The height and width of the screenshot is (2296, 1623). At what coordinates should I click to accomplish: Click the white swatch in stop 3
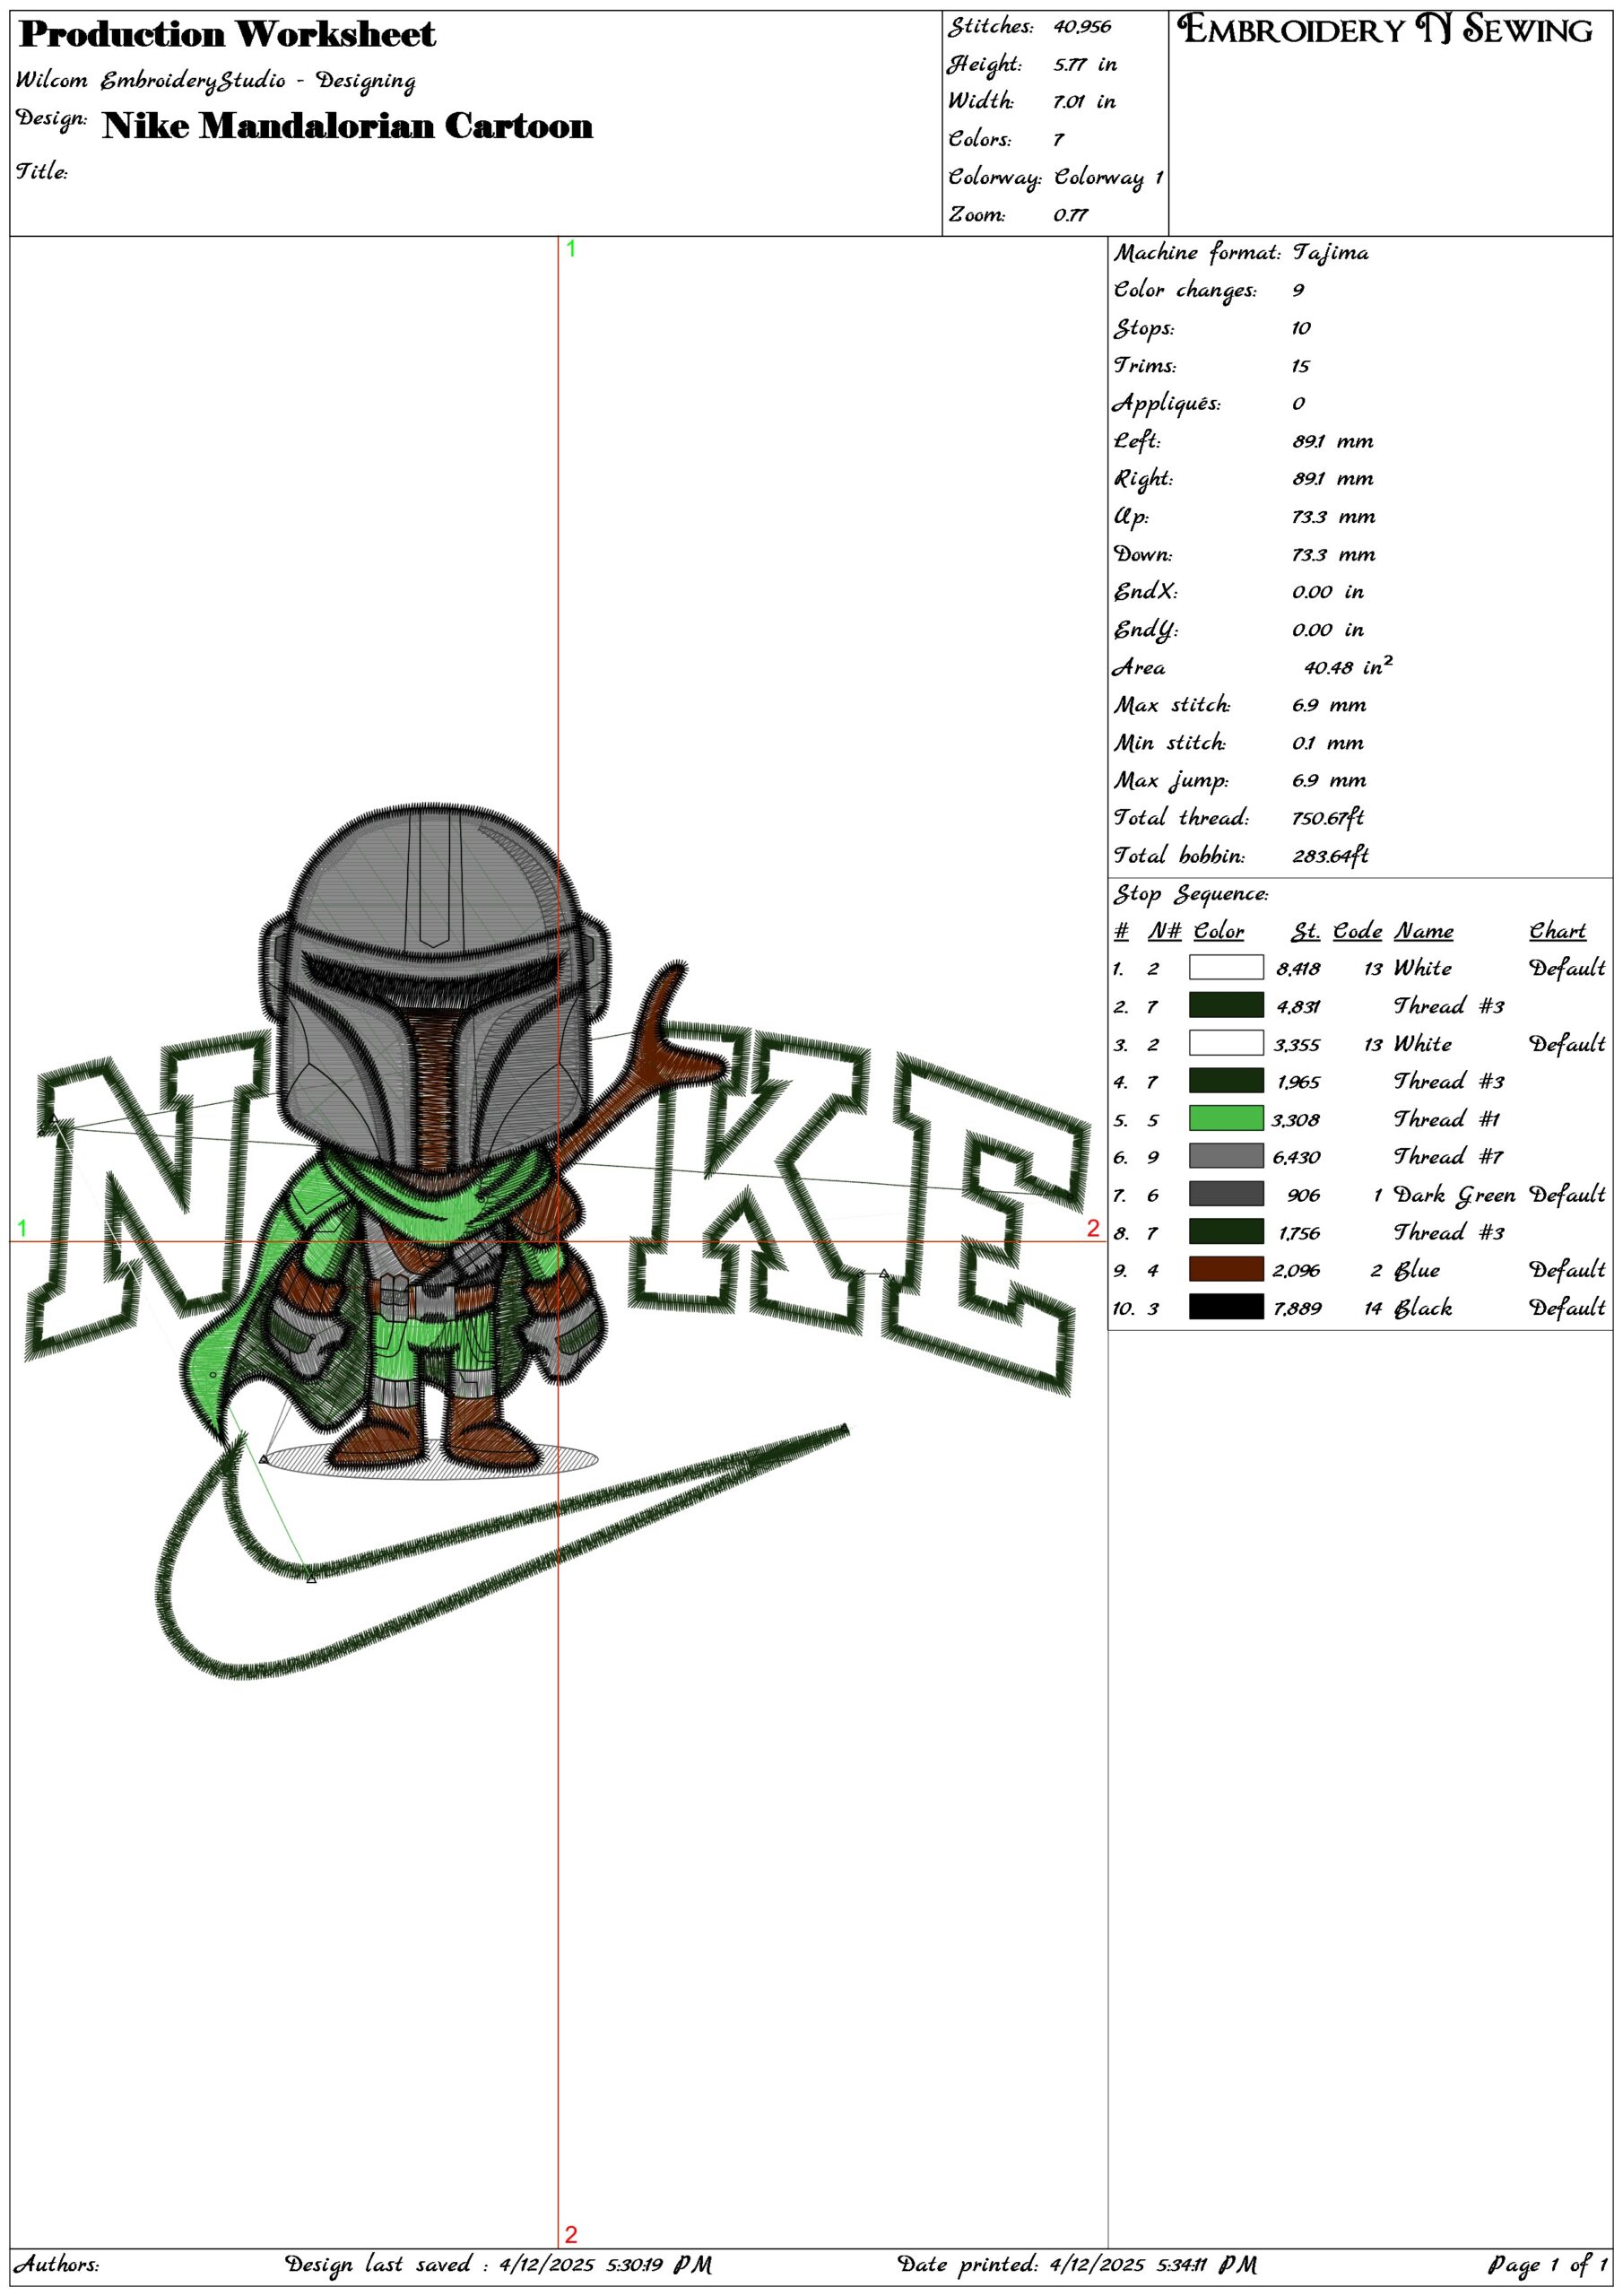coord(1226,1043)
